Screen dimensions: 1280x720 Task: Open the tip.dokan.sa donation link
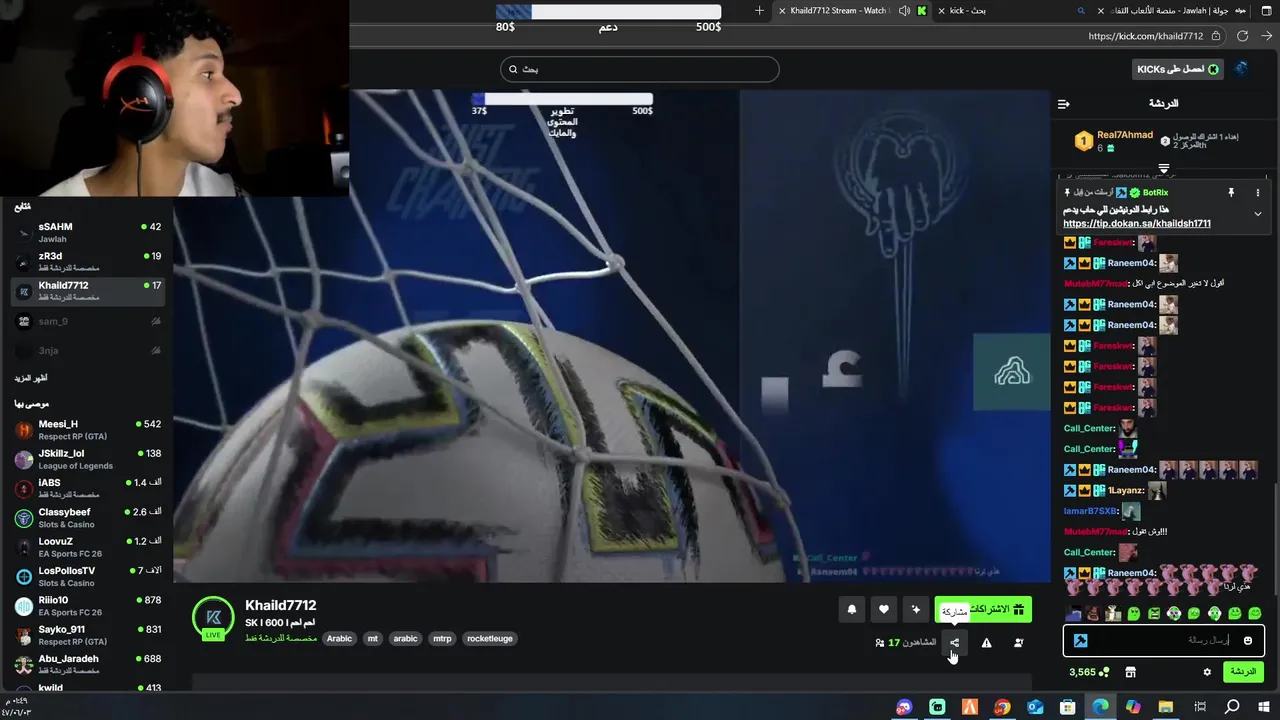pyautogui.click(x=1137, y=224)
